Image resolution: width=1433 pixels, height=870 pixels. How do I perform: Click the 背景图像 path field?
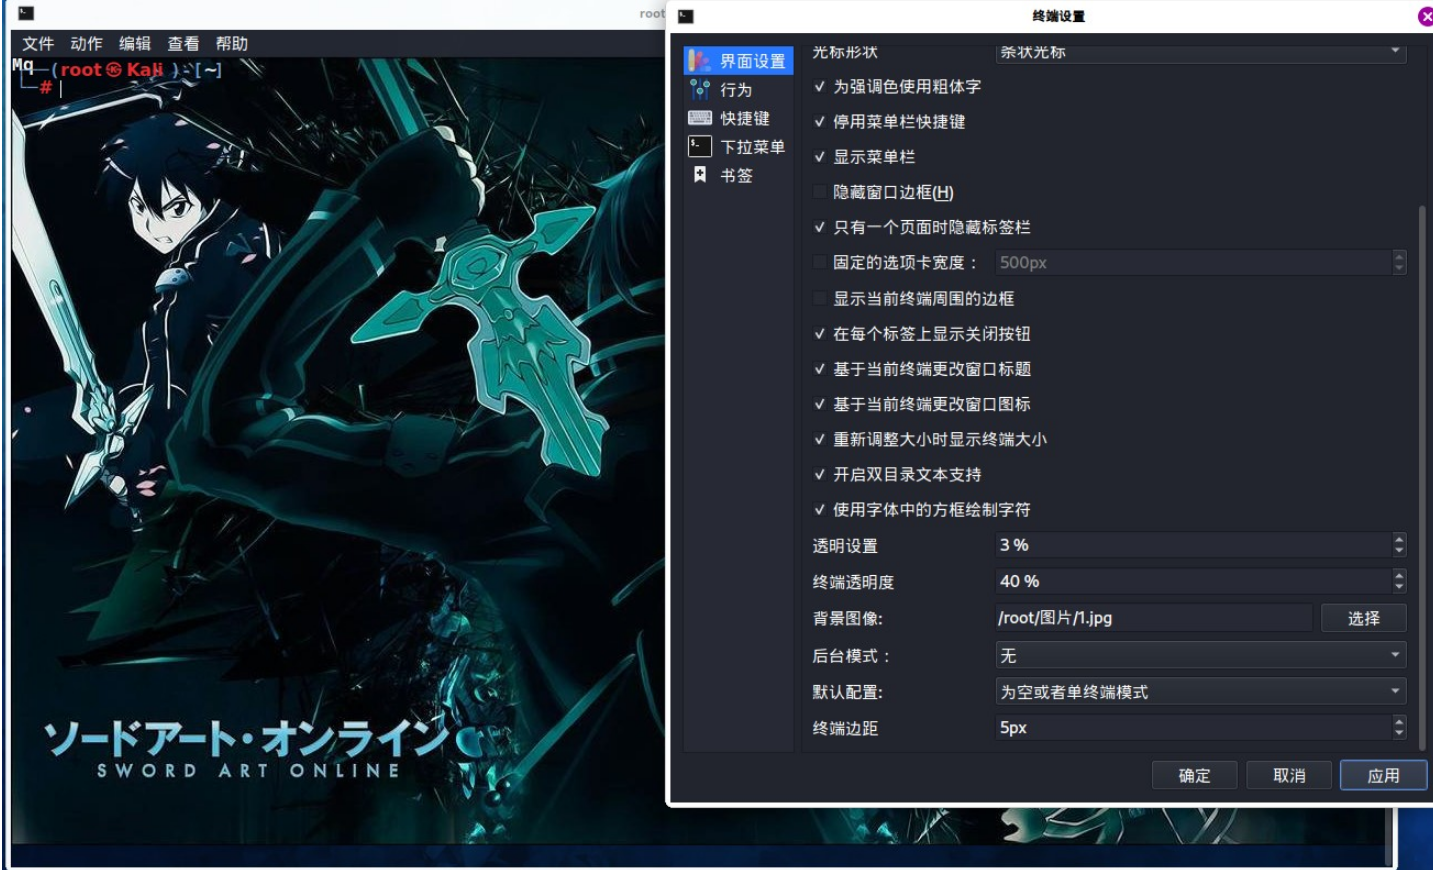click(x=1153, y=618)
